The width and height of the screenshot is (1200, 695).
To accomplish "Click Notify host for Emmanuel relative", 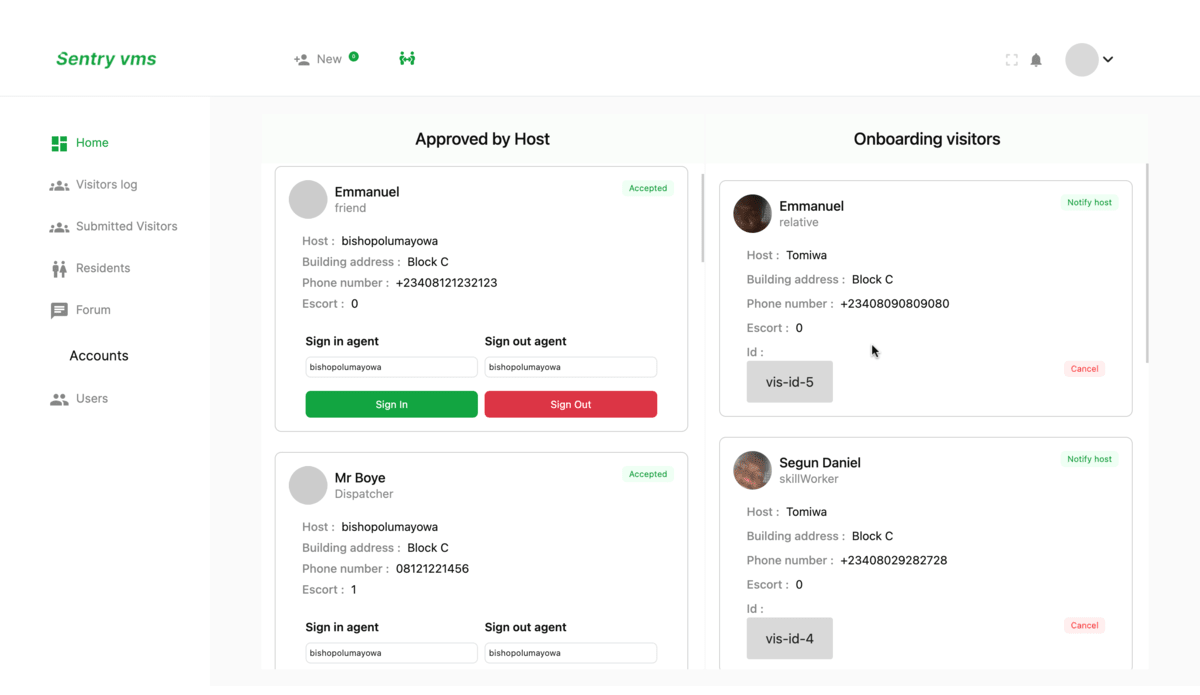I will (x=1089, y=203).
